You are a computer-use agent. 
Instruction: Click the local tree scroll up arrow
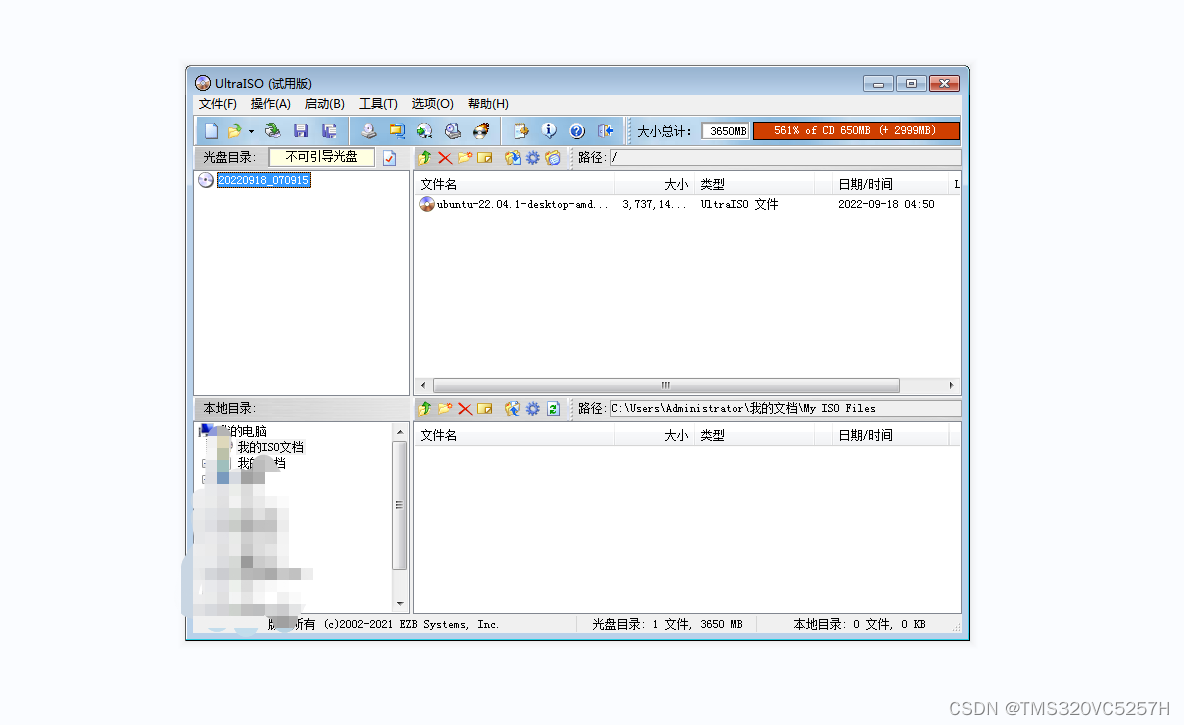coord(400,431)
